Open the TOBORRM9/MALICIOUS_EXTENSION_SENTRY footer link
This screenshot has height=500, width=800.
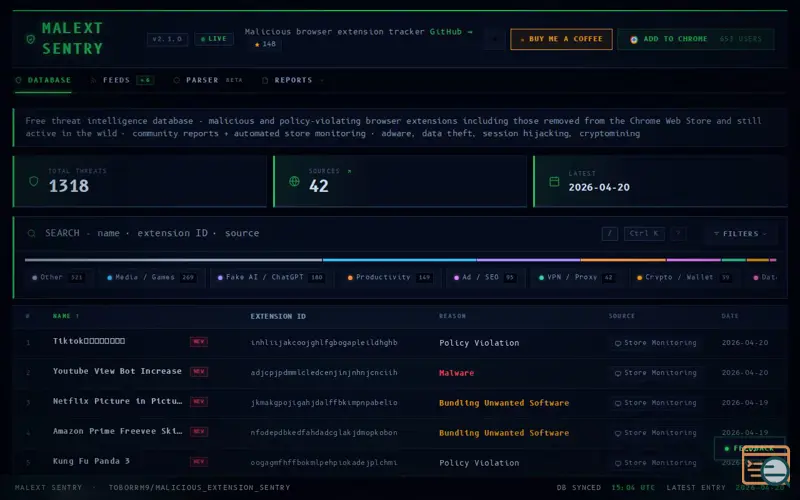click(199, 488)
